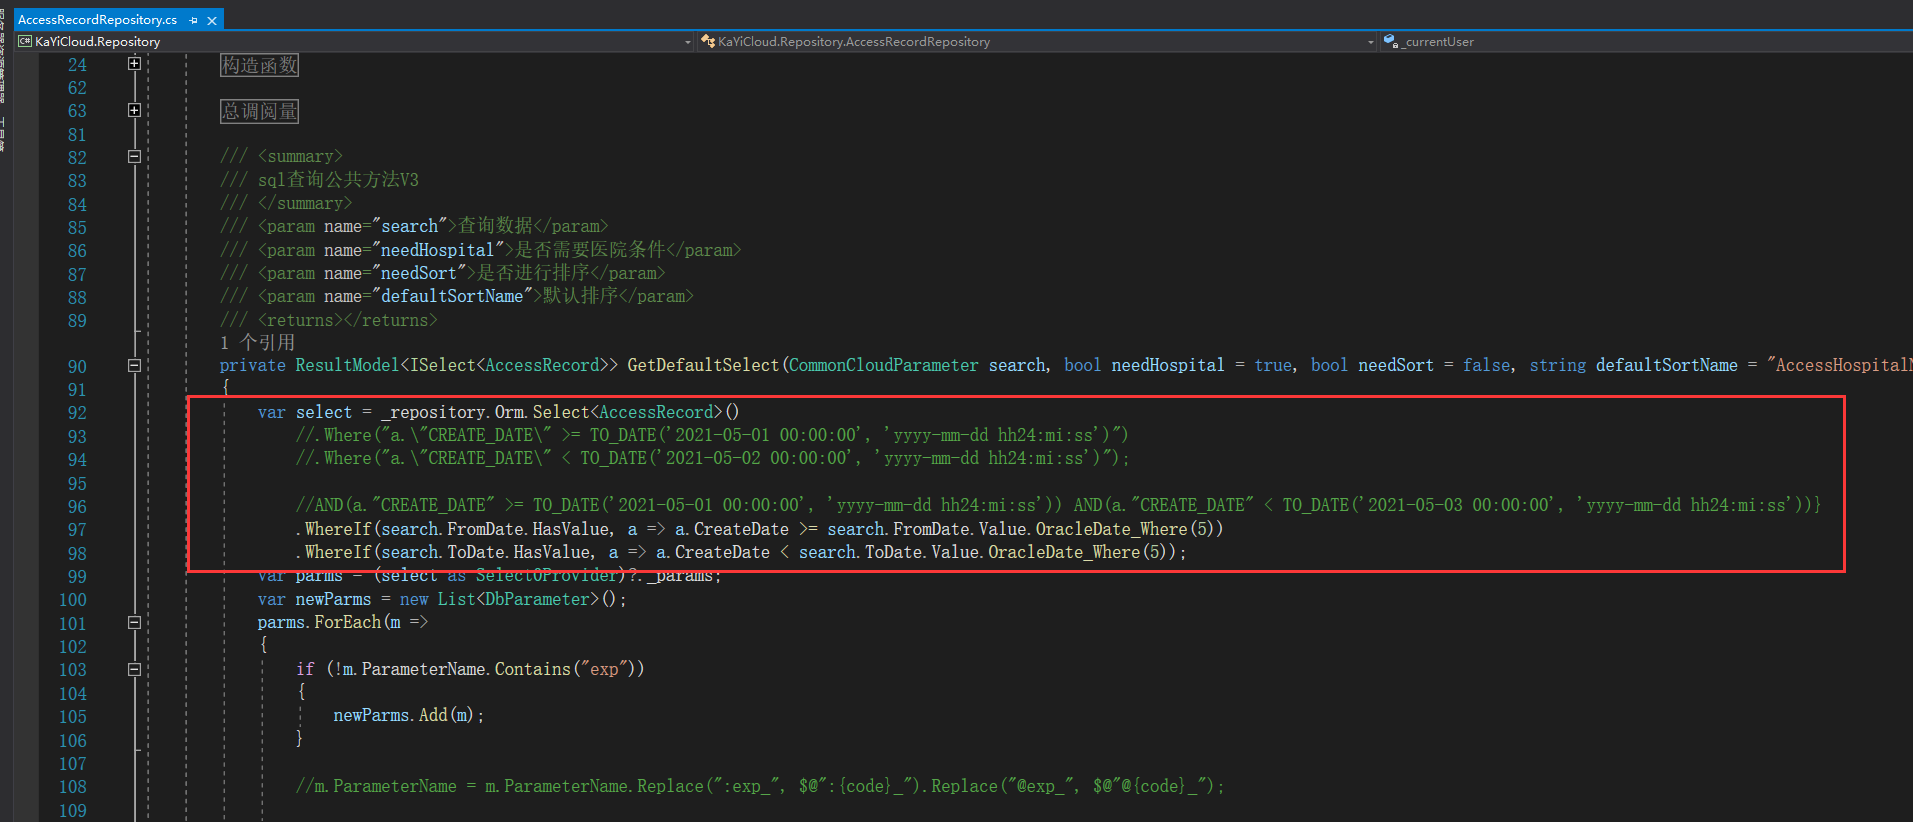
Task: Click the class icon beside KaYiCloud.Repository.AccessRecordRepository
Action: click(708, 41)
